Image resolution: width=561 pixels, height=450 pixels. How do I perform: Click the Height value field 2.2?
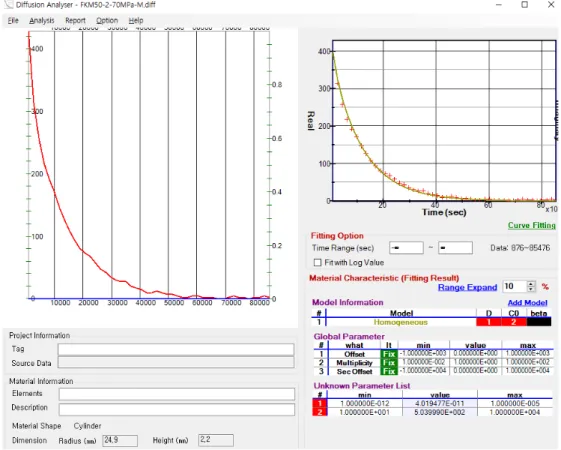(x=216, y=440)
